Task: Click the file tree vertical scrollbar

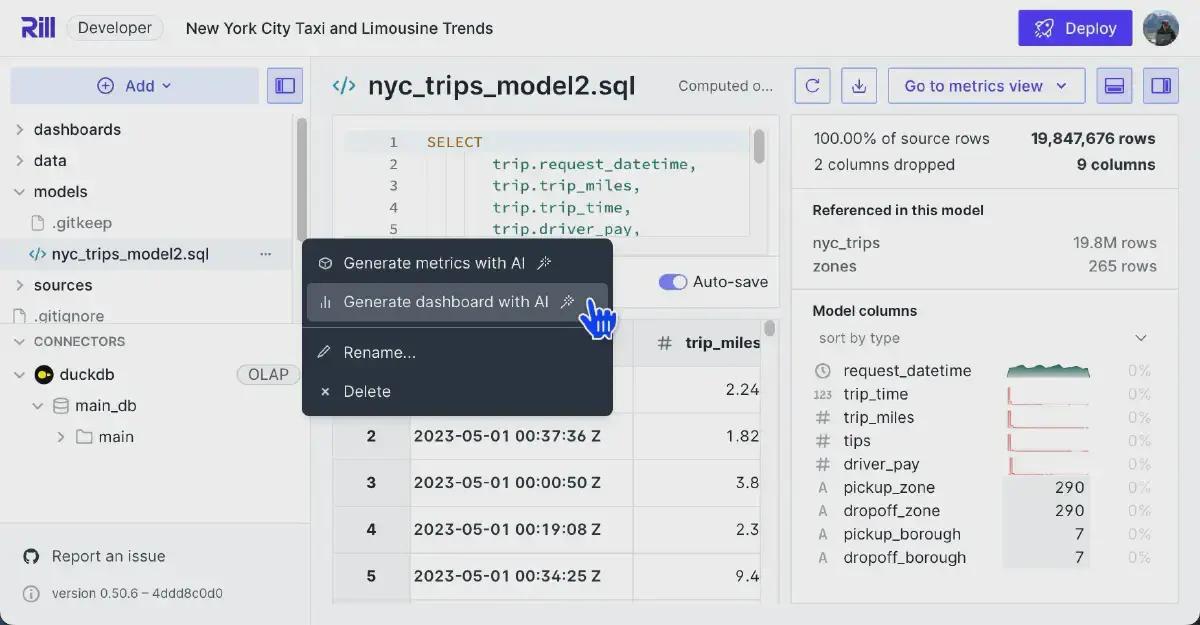Action: point(301,180)
